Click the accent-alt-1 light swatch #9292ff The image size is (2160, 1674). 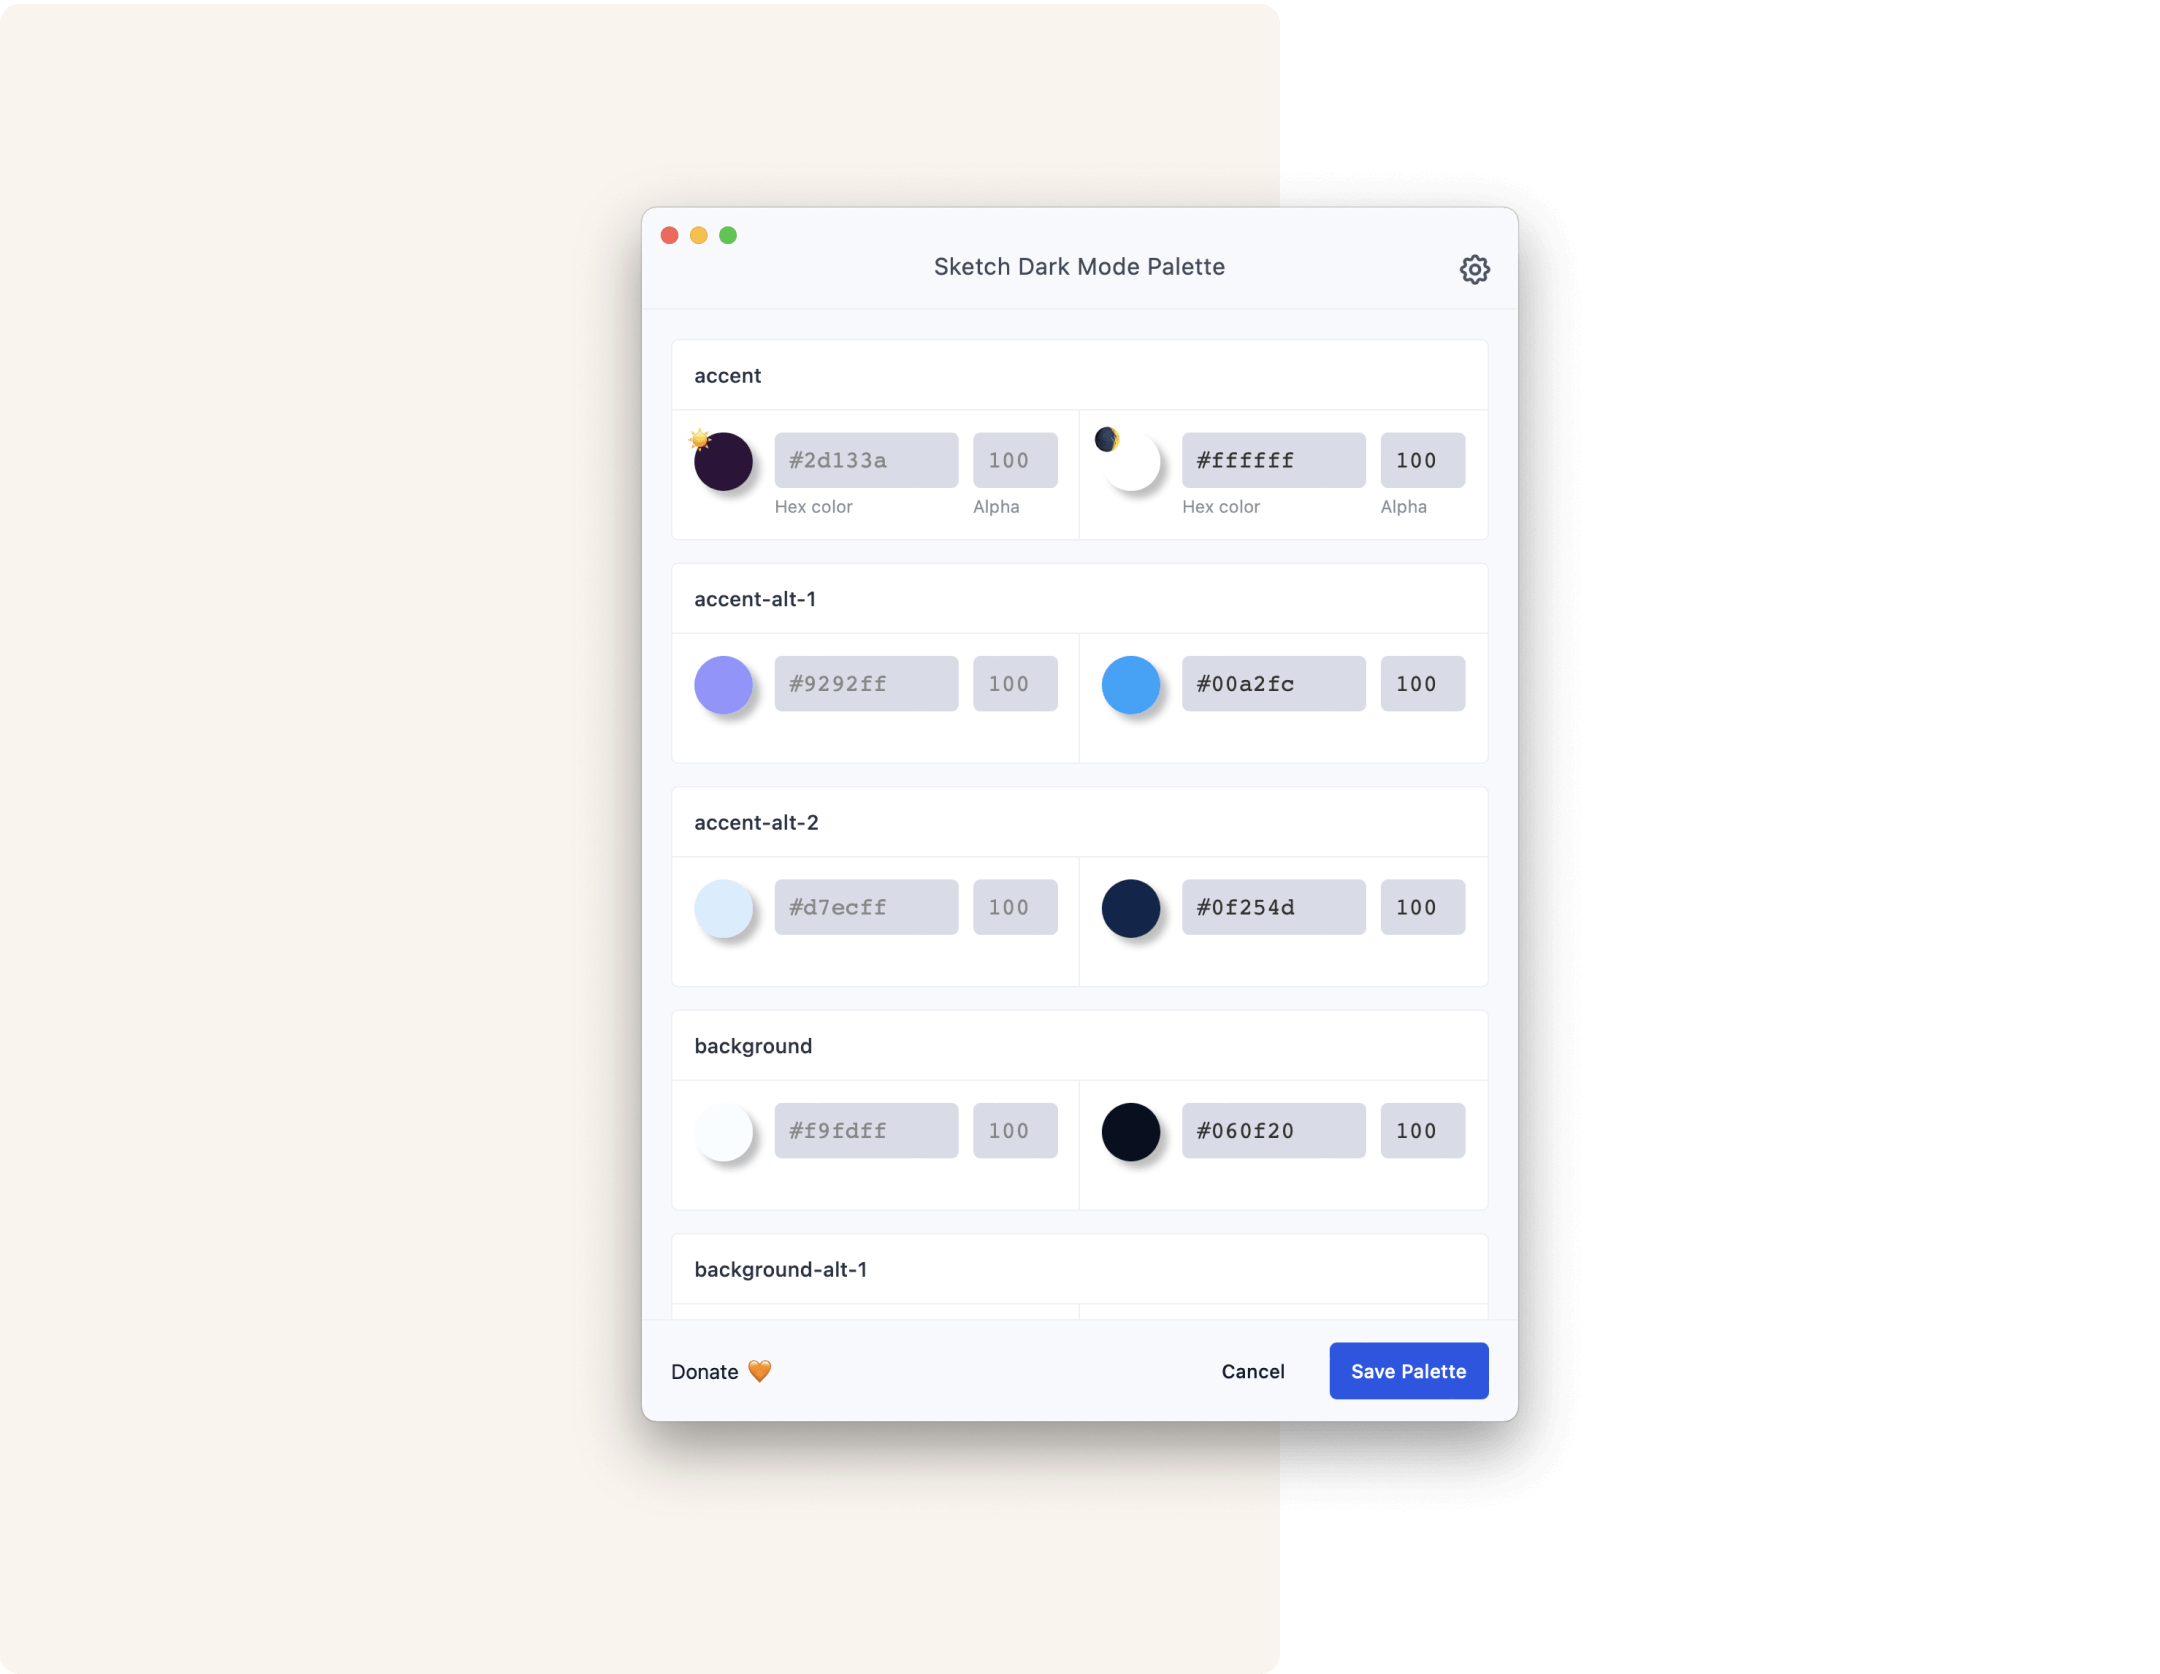(722, 682)
